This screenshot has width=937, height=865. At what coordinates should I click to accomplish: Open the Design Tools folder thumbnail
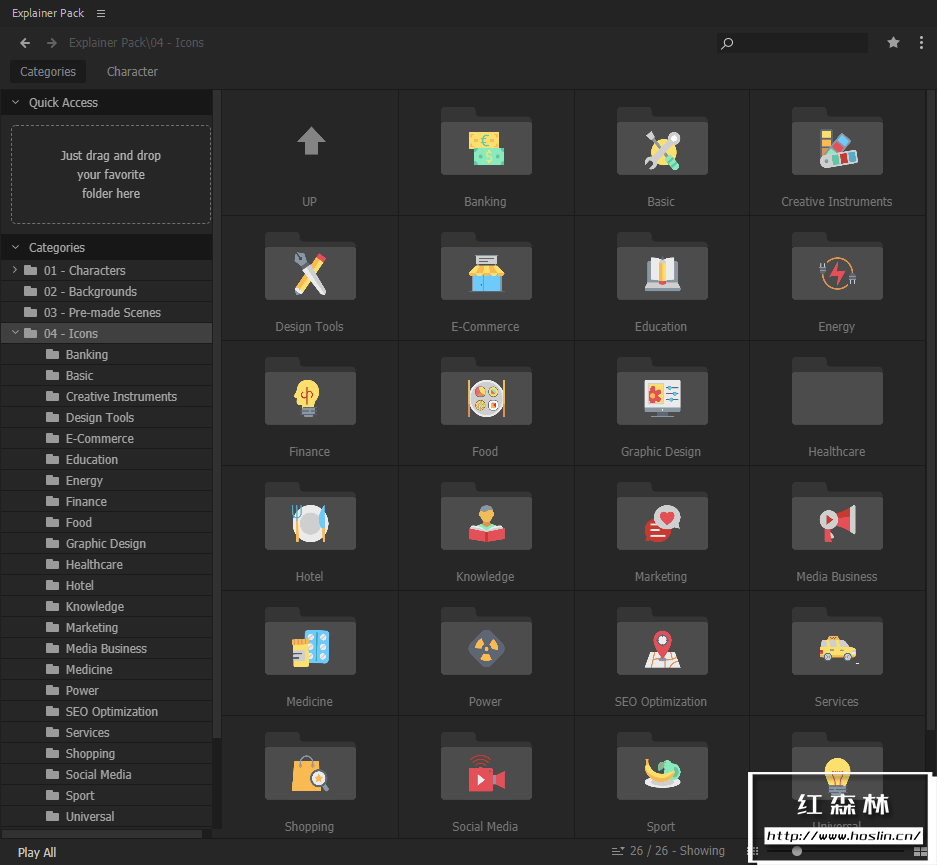[310, 266]
